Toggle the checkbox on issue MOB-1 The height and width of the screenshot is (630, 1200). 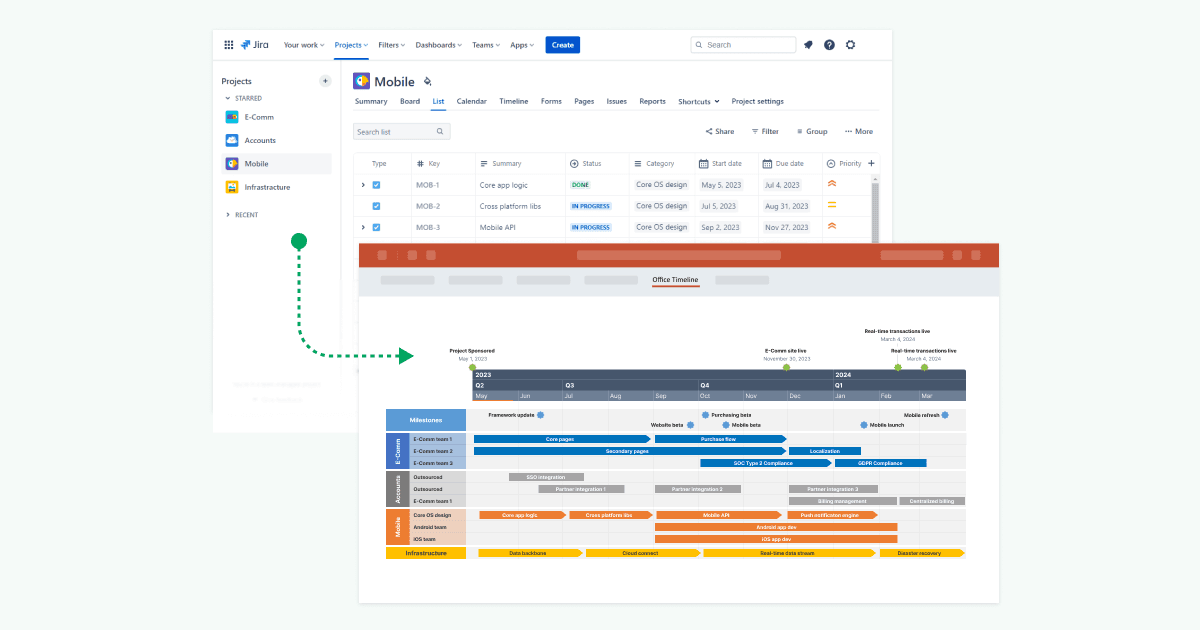point(377,184)
